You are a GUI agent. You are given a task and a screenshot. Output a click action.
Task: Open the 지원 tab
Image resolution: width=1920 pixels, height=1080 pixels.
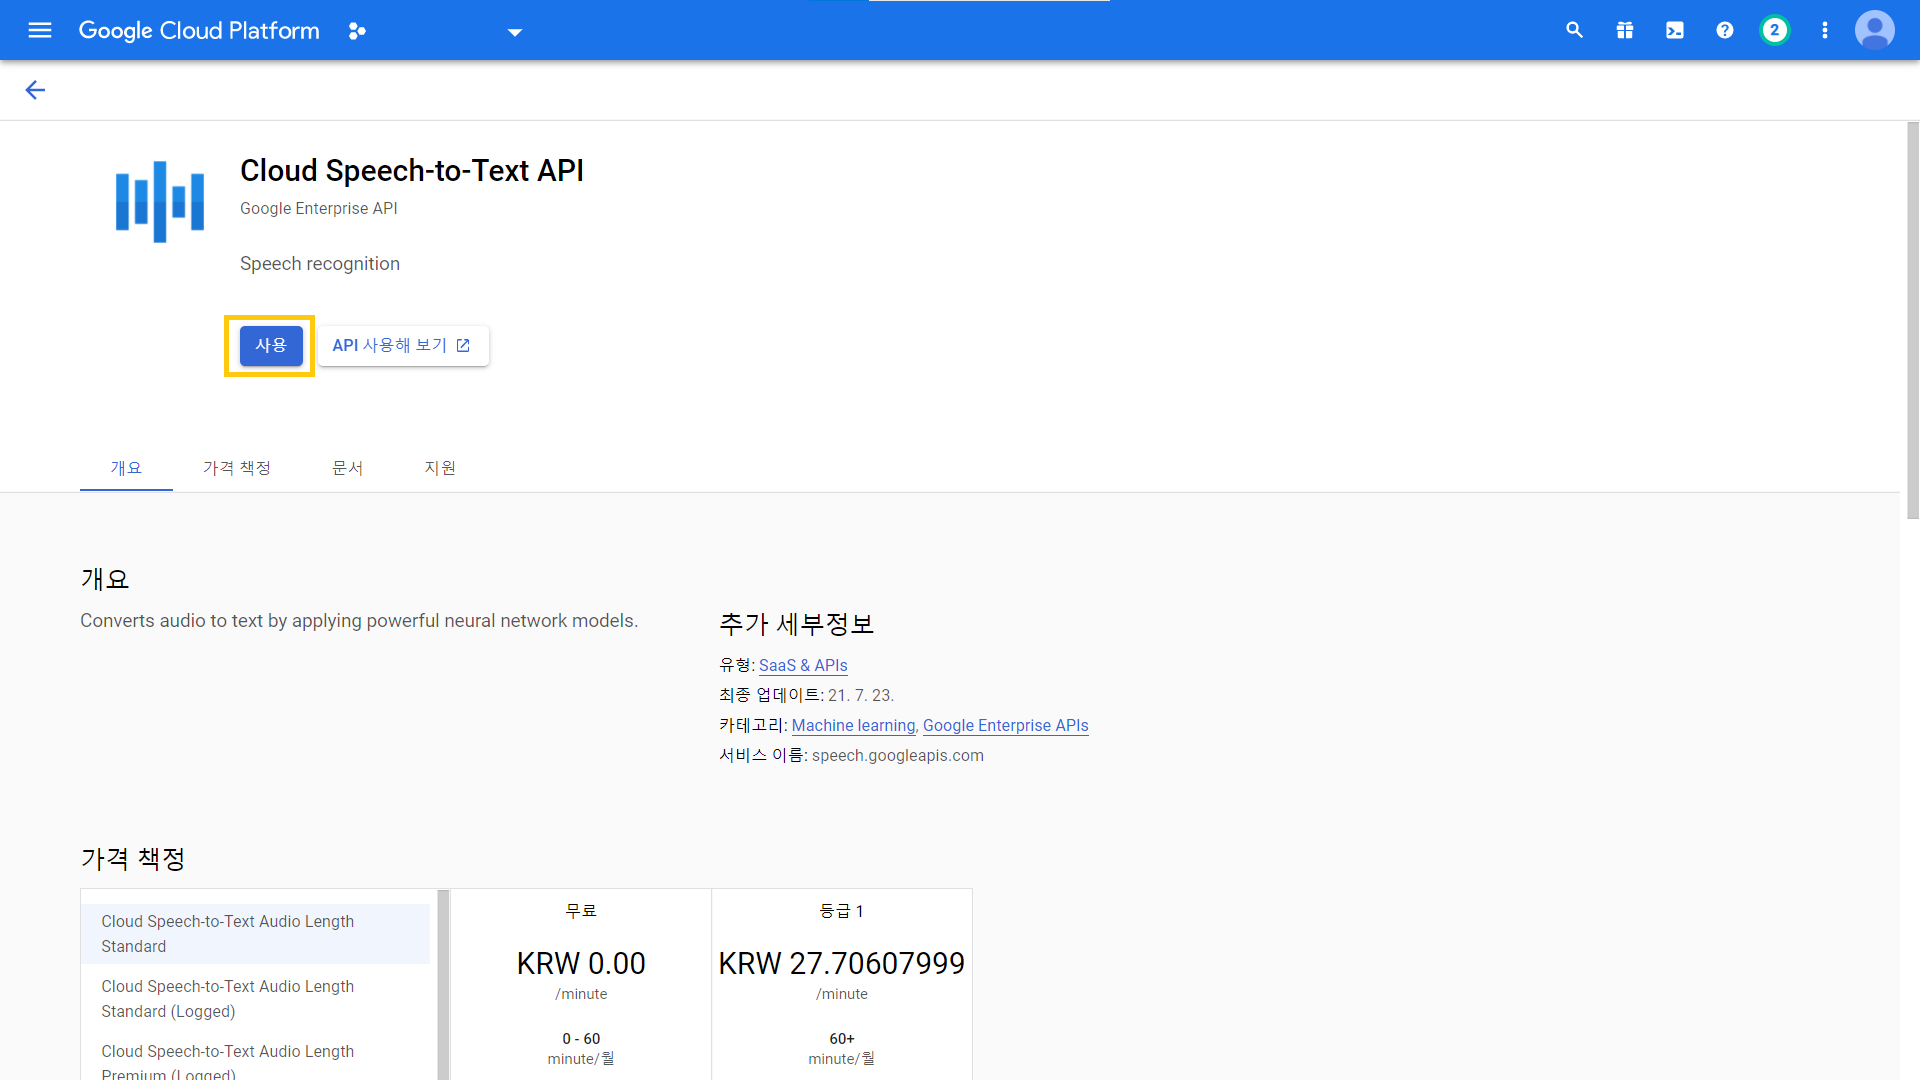coord(440,468)
